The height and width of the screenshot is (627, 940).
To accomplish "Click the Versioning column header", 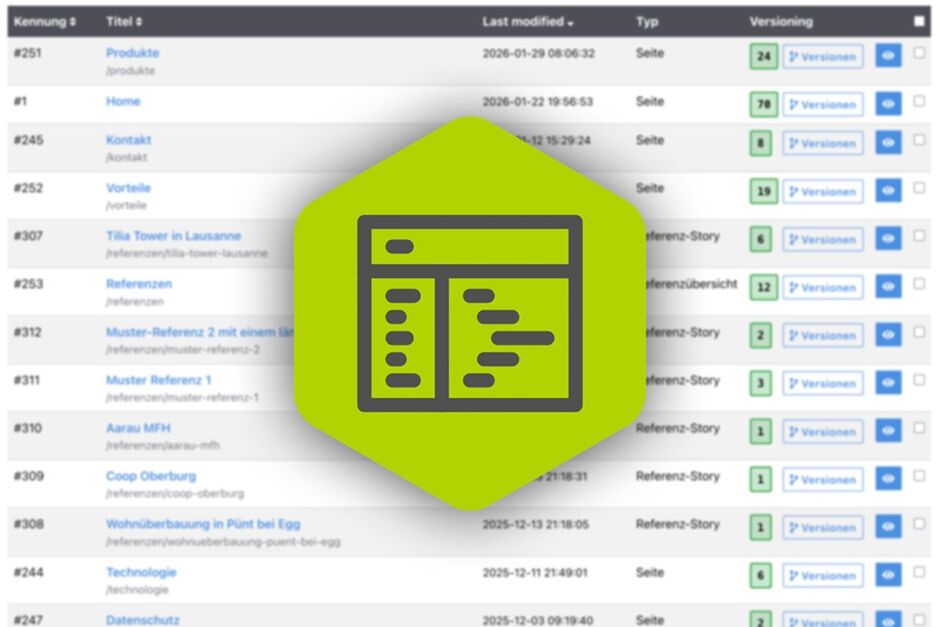I will click(782, 20).
